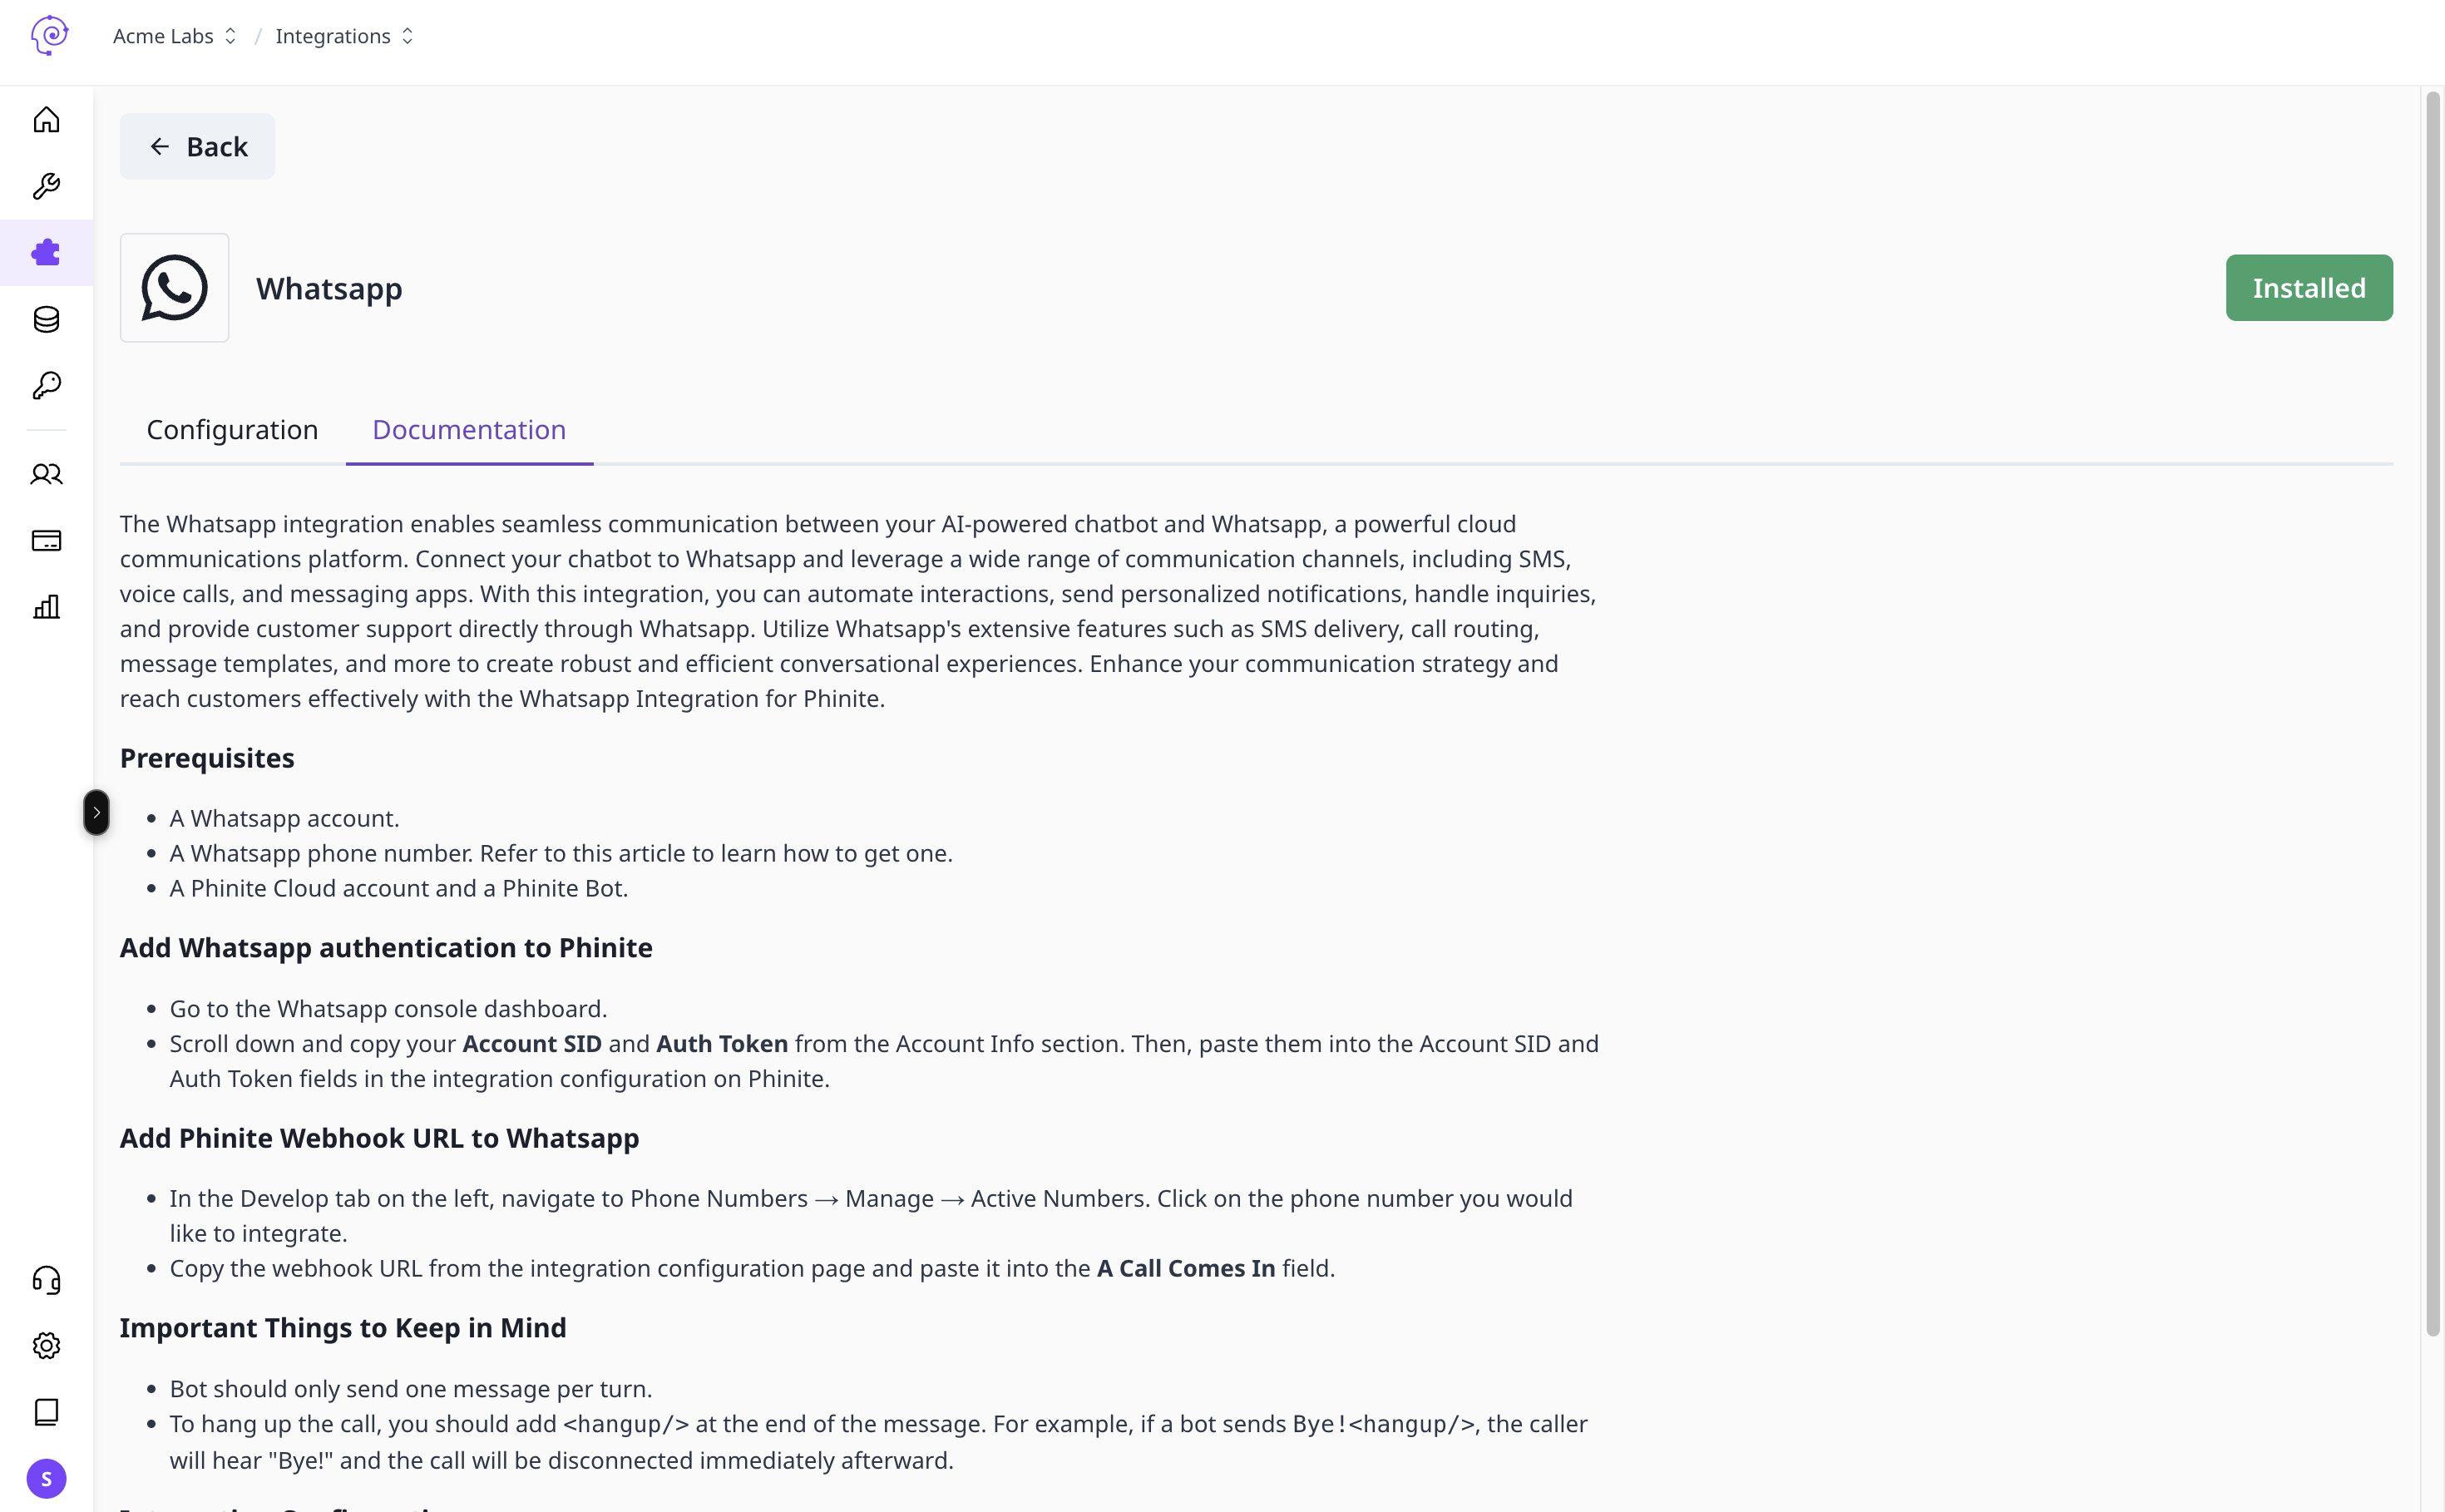Open billing via the credit card icon
Image resolution: width=2445 pixels, height=1512 pixels.
[x=46, y=540]
